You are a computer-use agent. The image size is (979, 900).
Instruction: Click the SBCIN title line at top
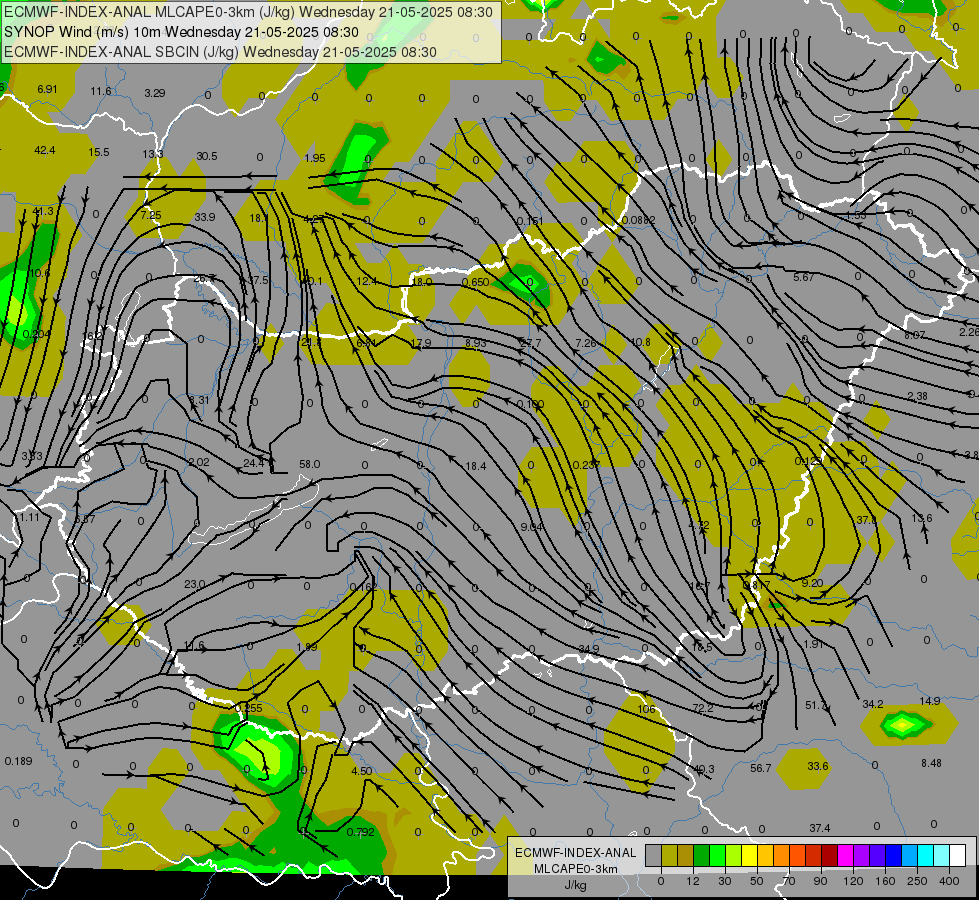tap(220, 52)
